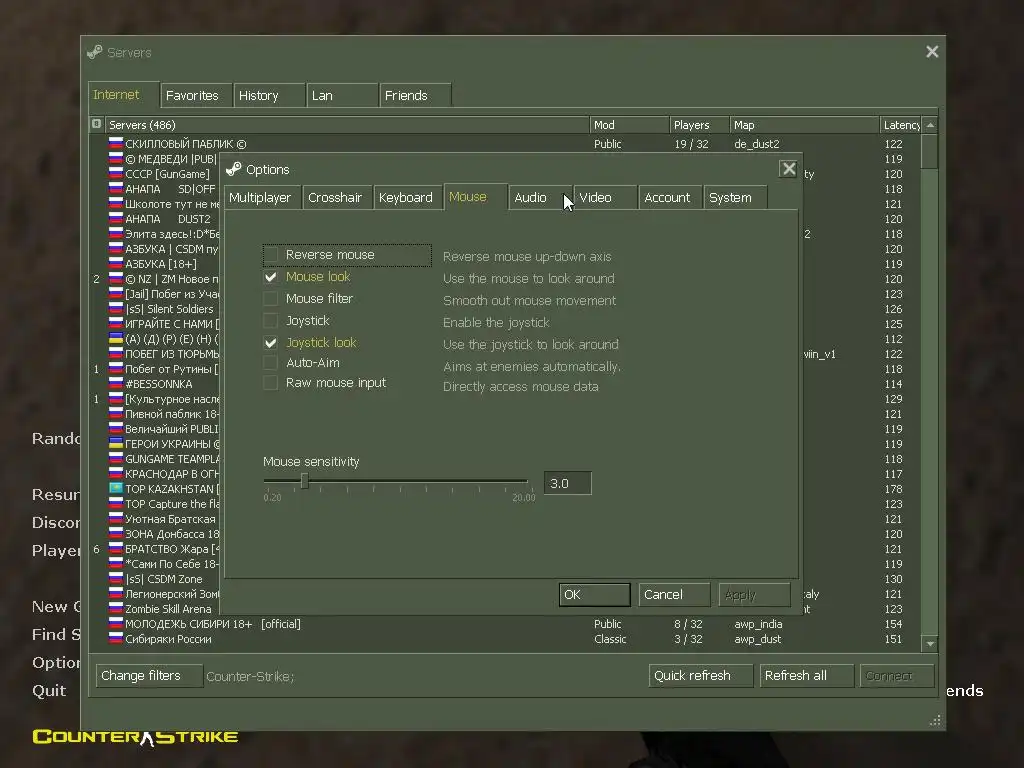
Task: Sort servers by Map column header
Action: 805,125
